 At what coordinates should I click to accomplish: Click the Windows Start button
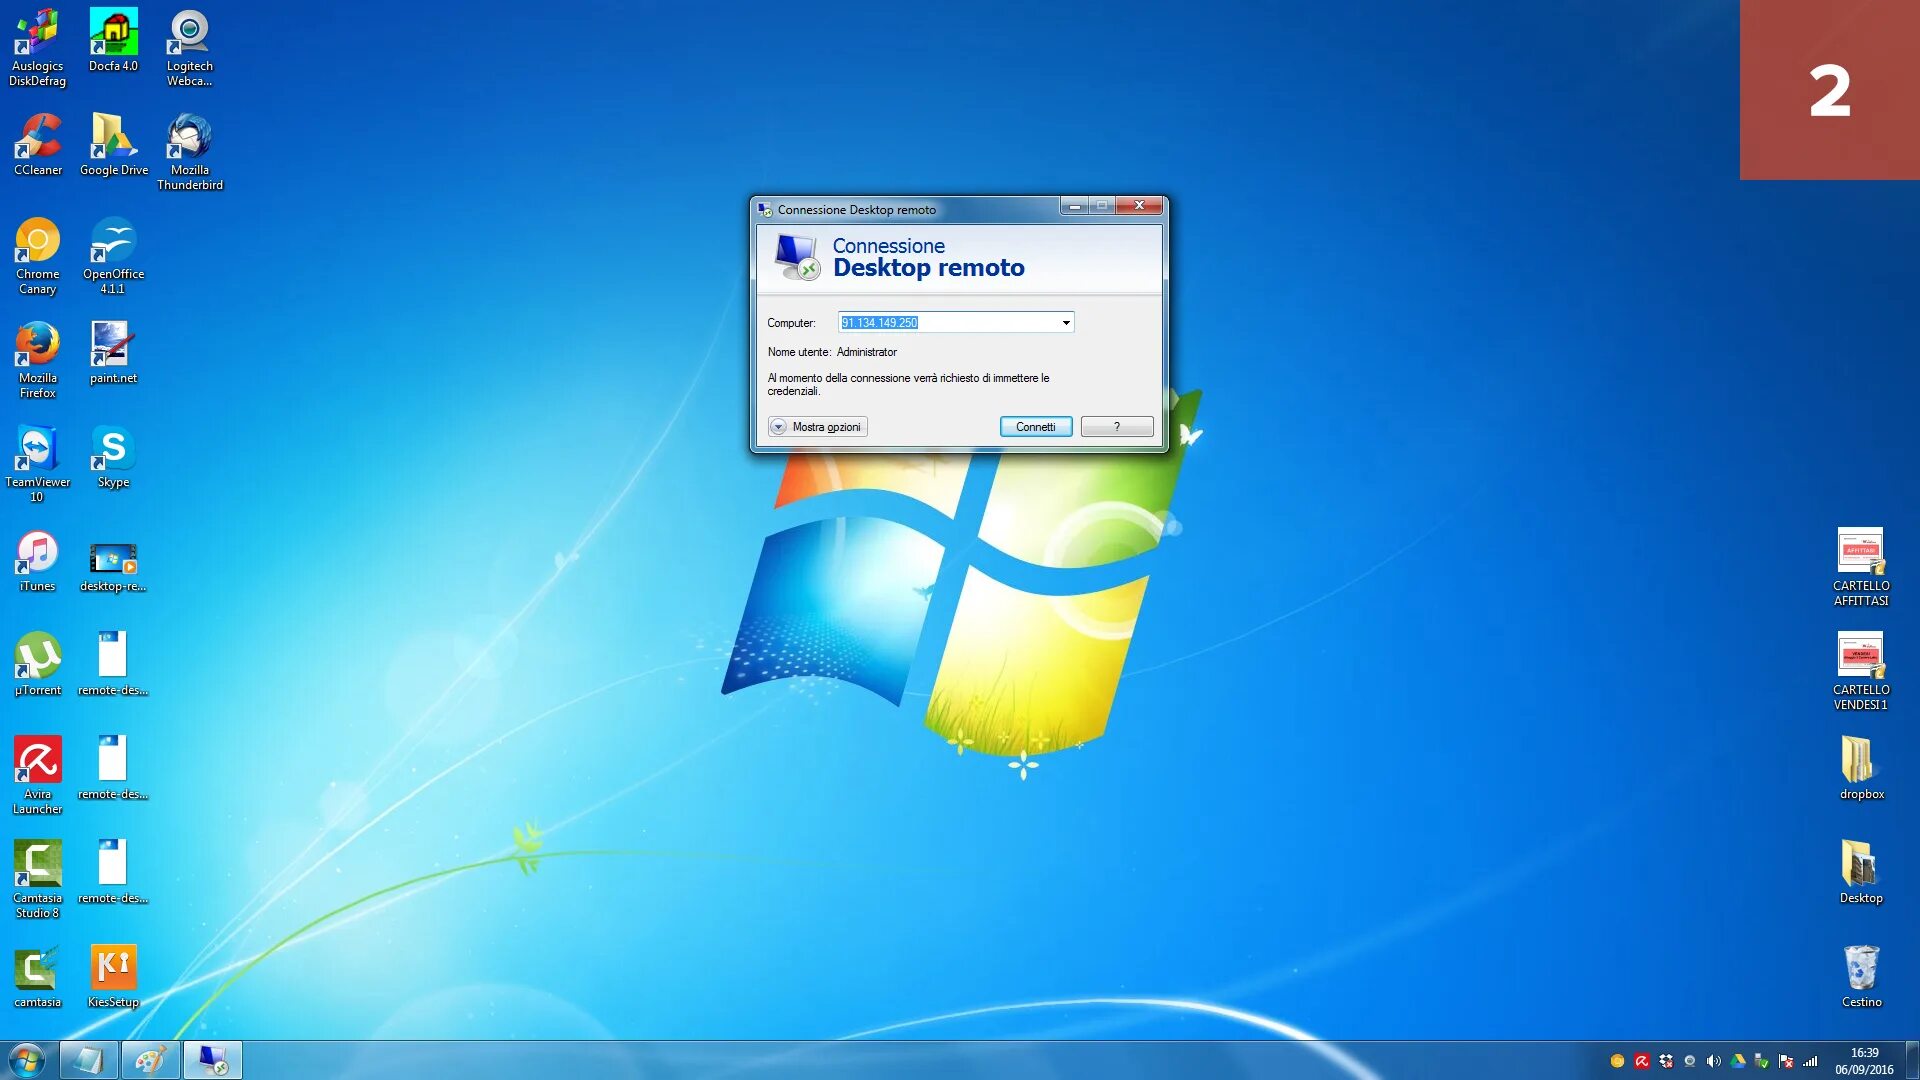[27, 1060]
